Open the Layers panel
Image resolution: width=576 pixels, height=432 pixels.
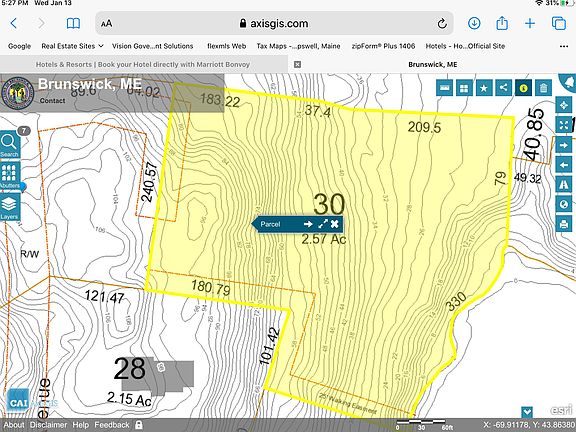click(x=10, y=207)
